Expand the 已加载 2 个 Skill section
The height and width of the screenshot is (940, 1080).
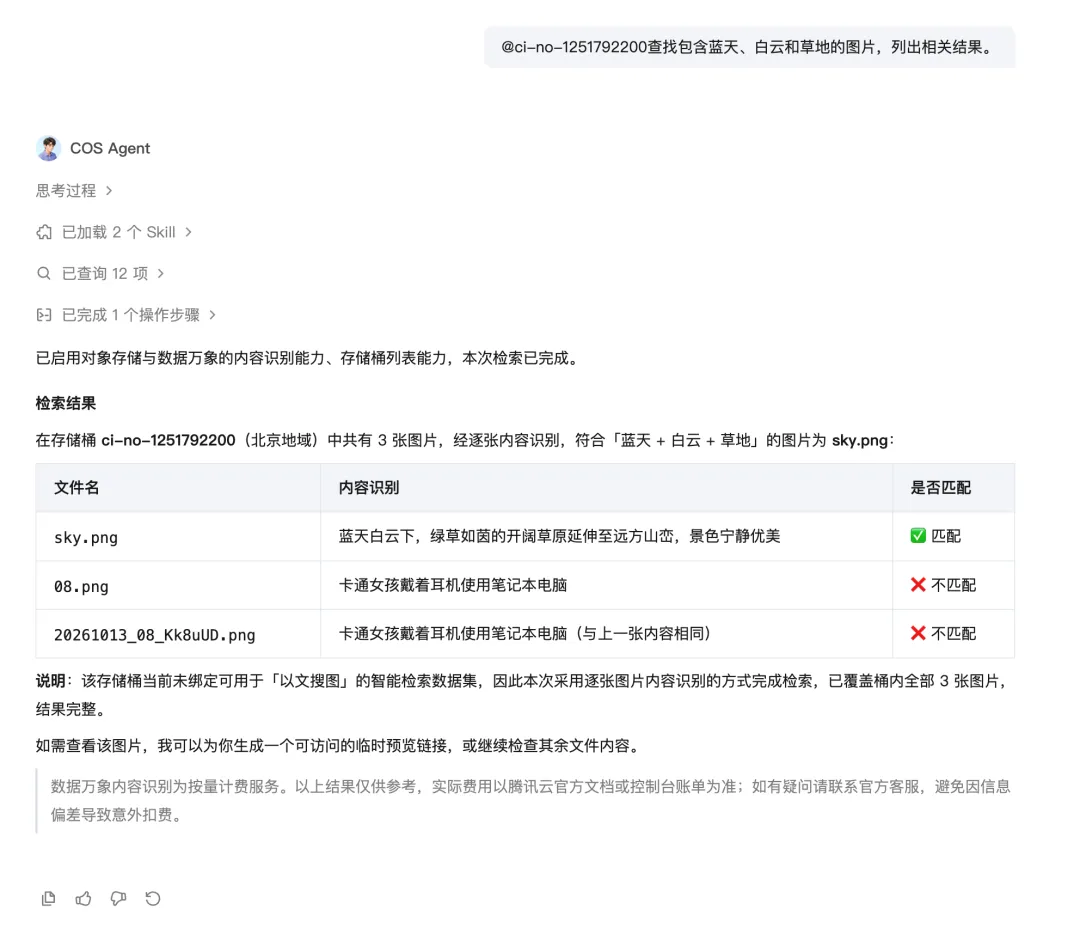(114, 232)
